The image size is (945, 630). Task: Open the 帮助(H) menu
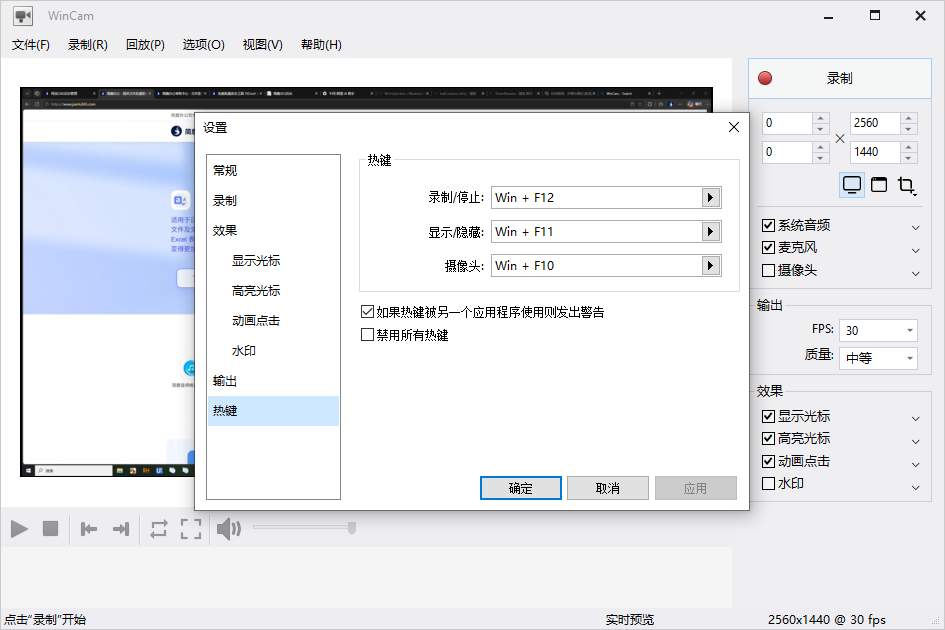(x=321, y=45)
